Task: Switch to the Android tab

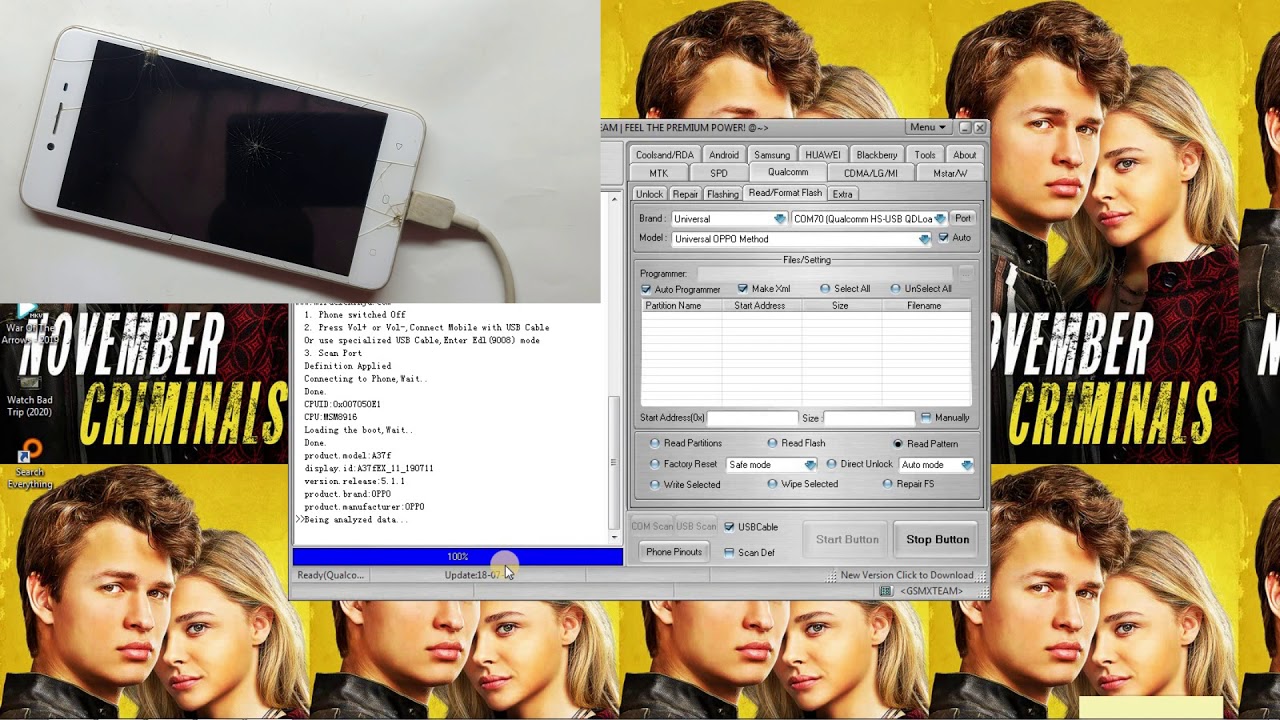Action: tap(724, 155)
